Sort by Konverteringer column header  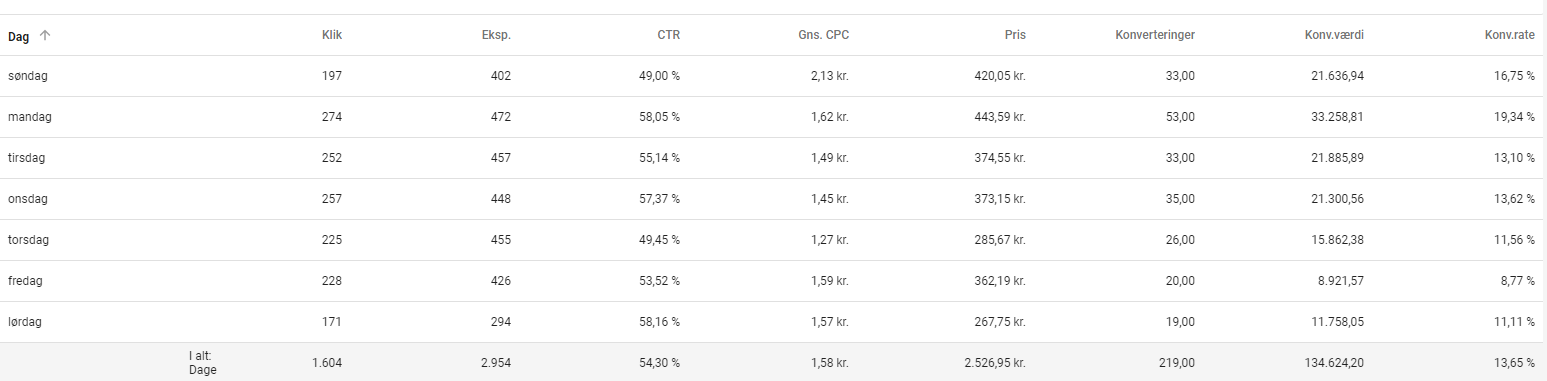click(x=1155, y=35)
